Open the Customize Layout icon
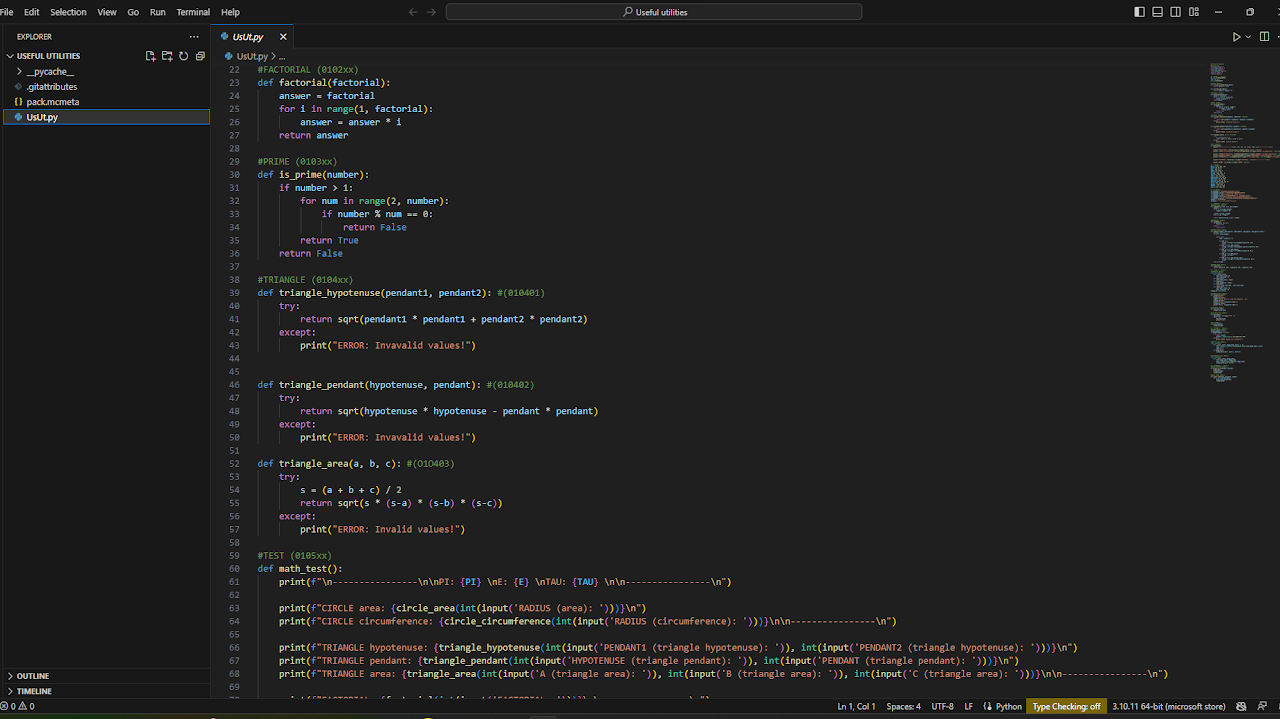Screen dimensions: 1280x719 pos(1194,12)
